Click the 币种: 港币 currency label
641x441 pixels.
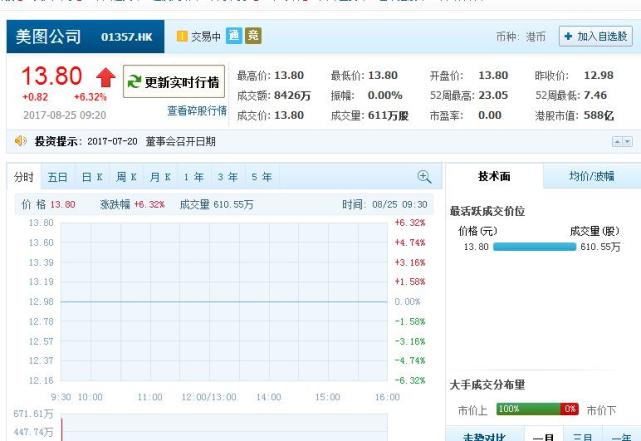tap(521, 37)
